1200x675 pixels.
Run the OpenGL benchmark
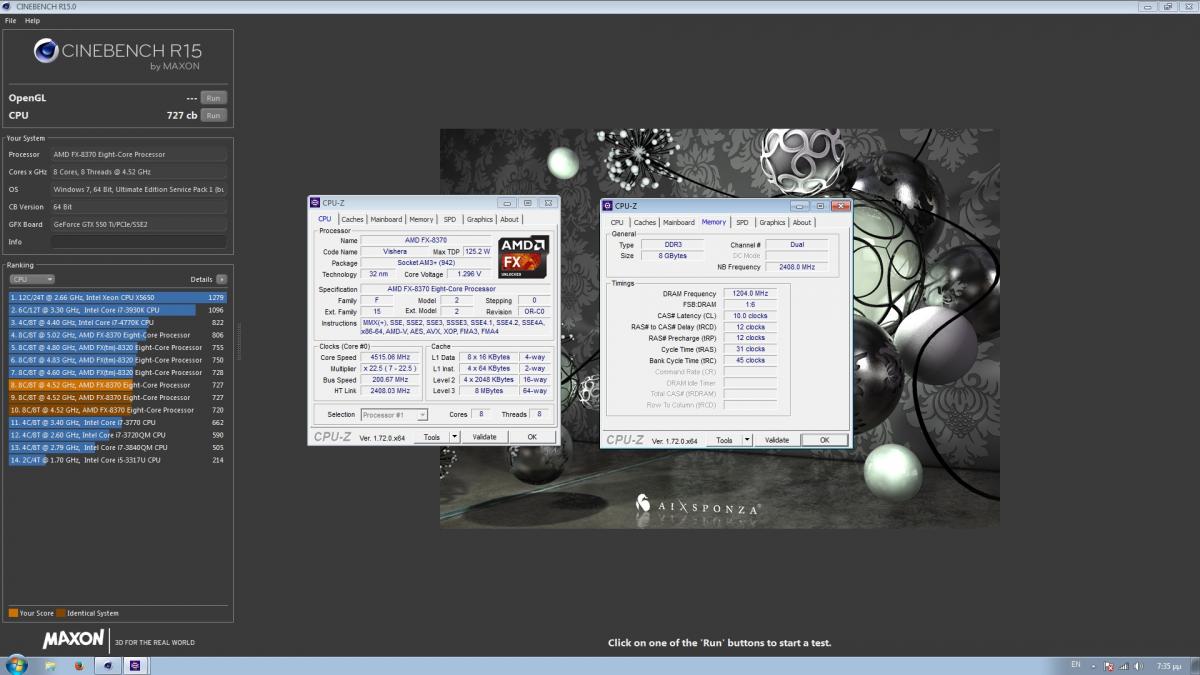(x=213, y=98)
